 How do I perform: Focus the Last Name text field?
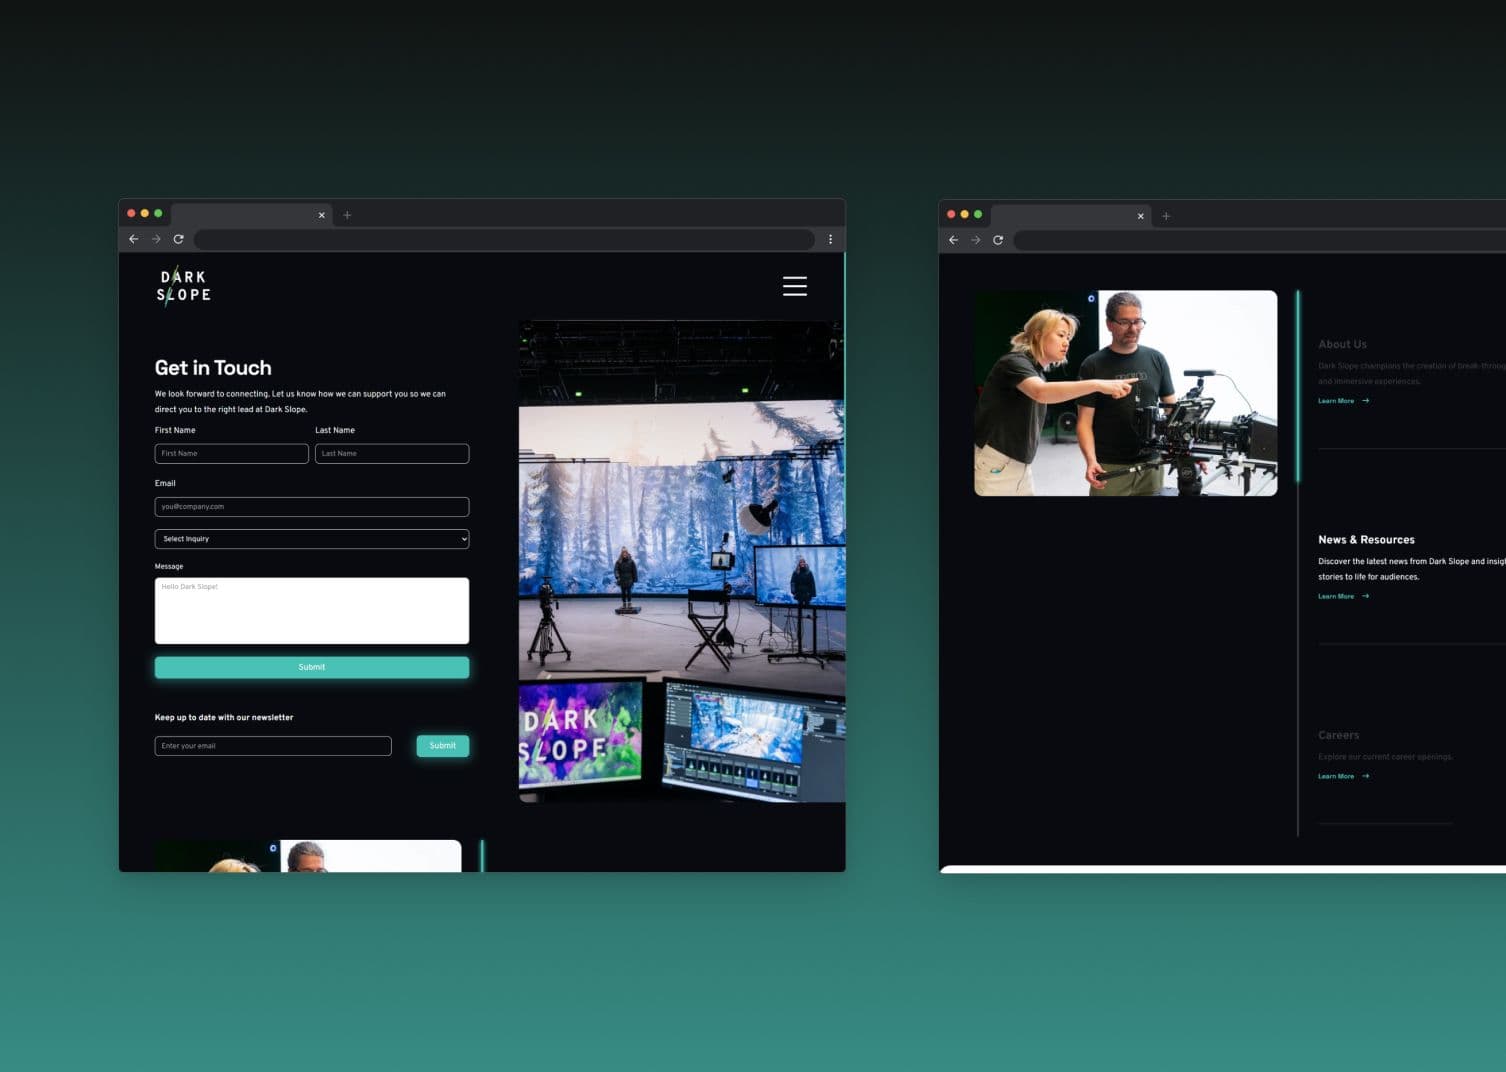[x=391, y=454]
